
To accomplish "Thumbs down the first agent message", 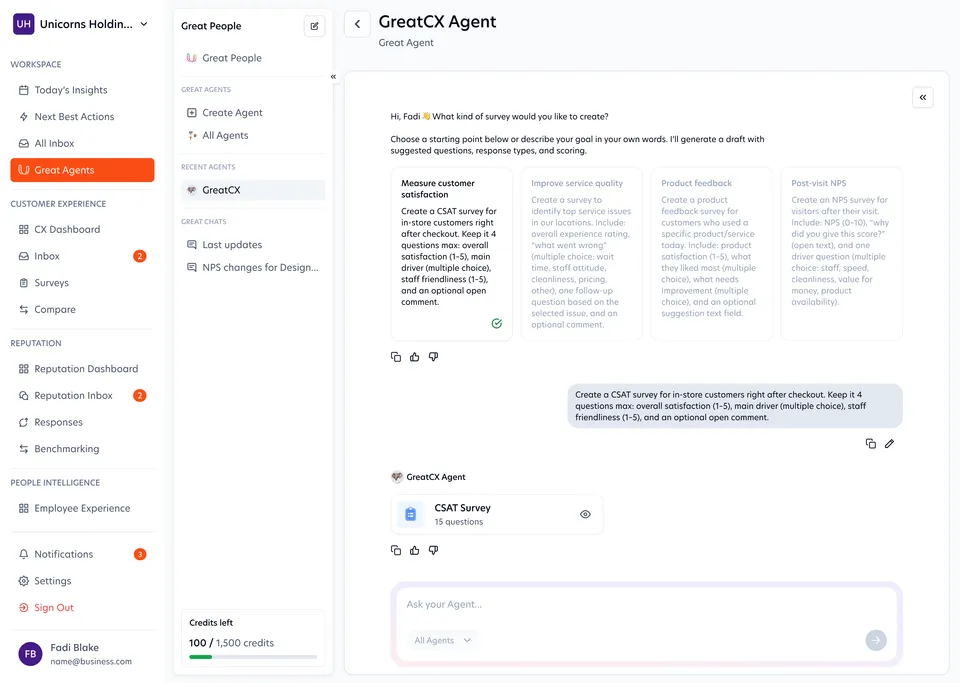I will [x=433, y=357].
